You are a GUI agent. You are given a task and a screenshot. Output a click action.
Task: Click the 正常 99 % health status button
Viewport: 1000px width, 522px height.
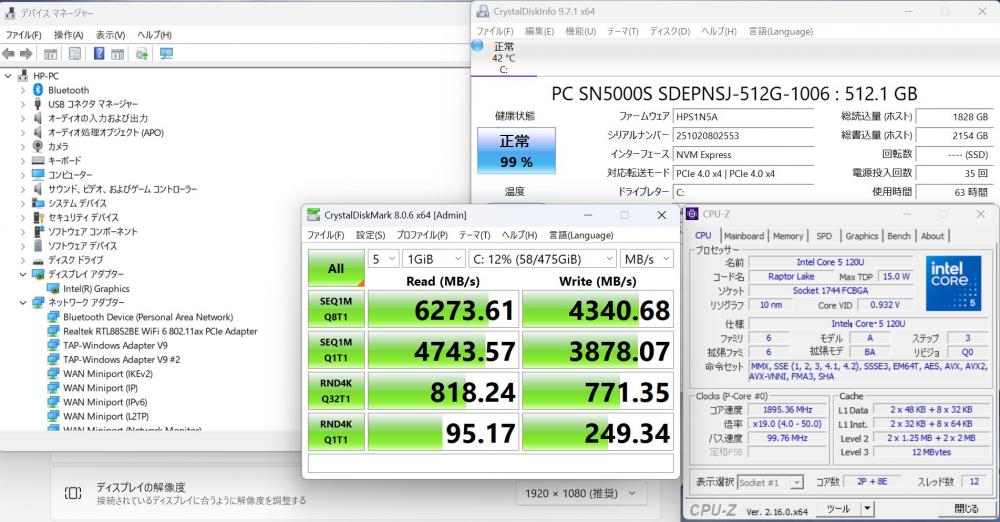pos(516,151)
